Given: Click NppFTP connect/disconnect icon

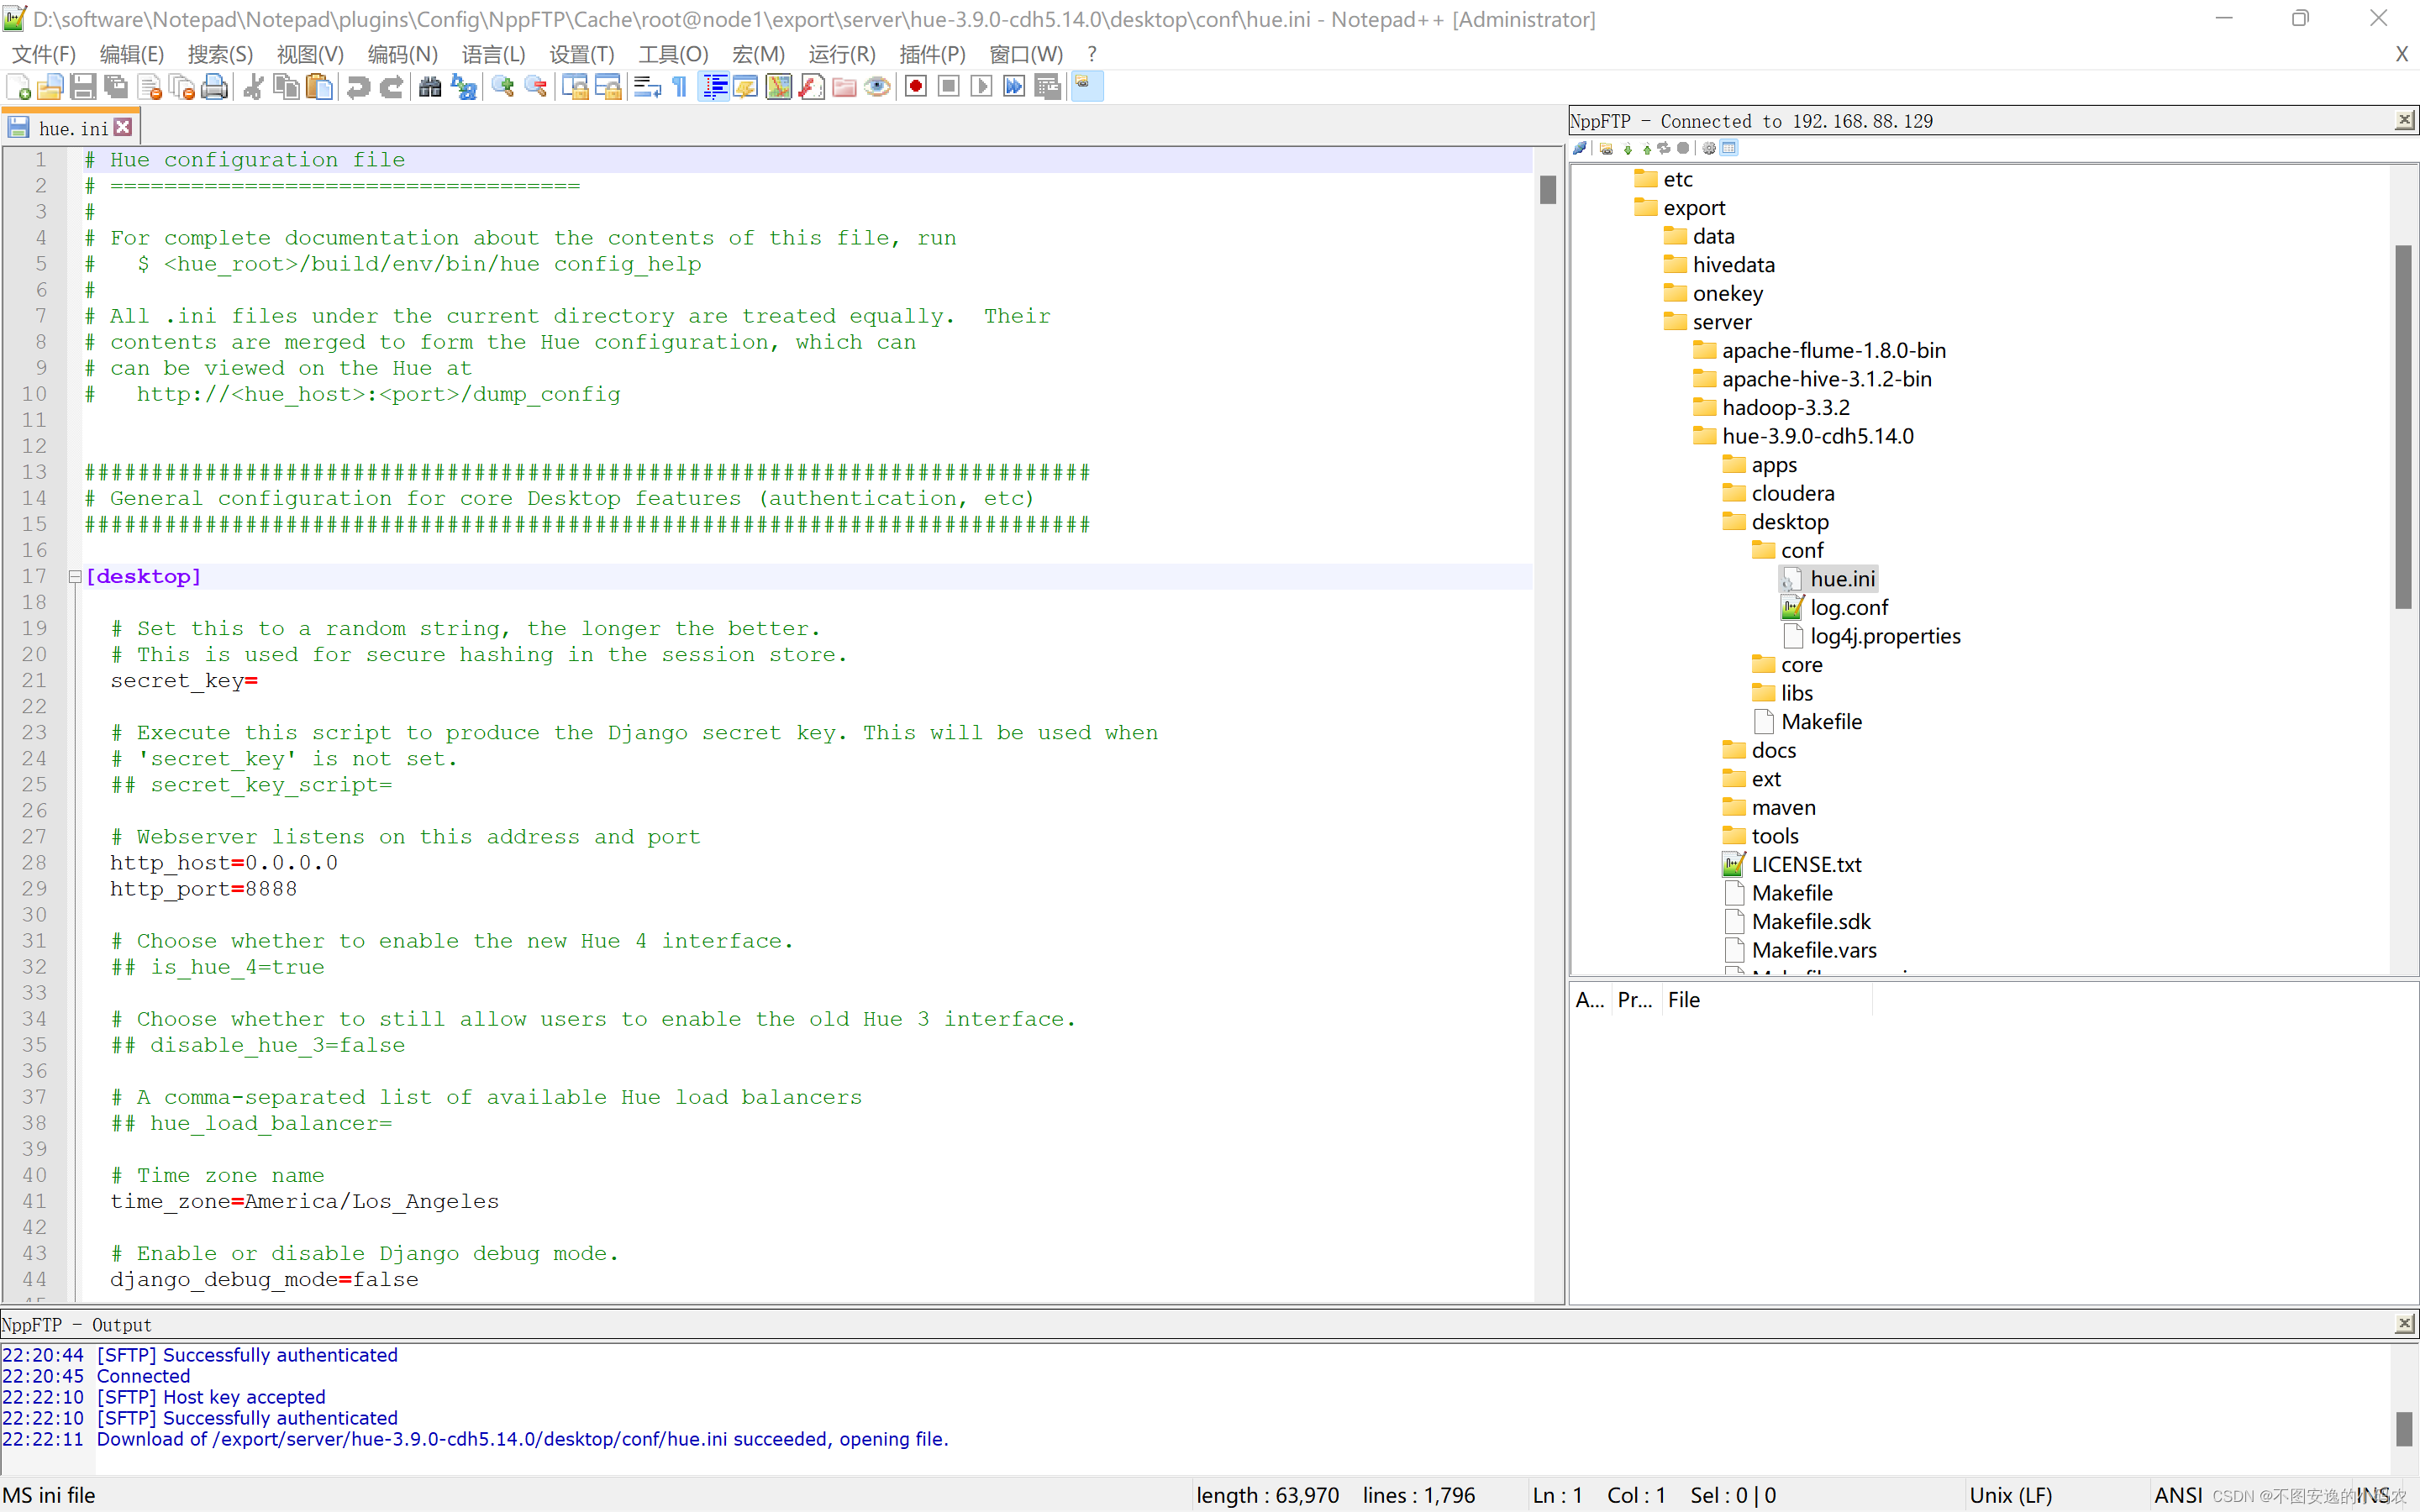Looking at the screenshot, I should tap(1580, 148).
